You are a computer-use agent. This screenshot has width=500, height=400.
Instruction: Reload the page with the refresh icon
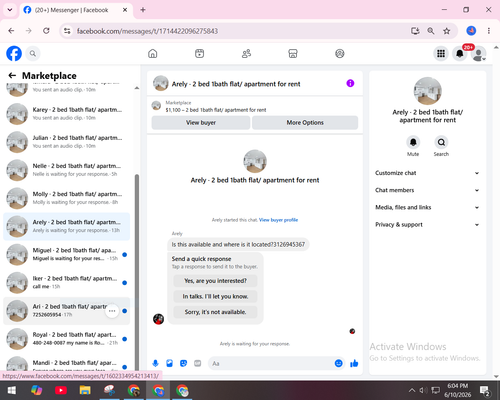tap(46, 31)
